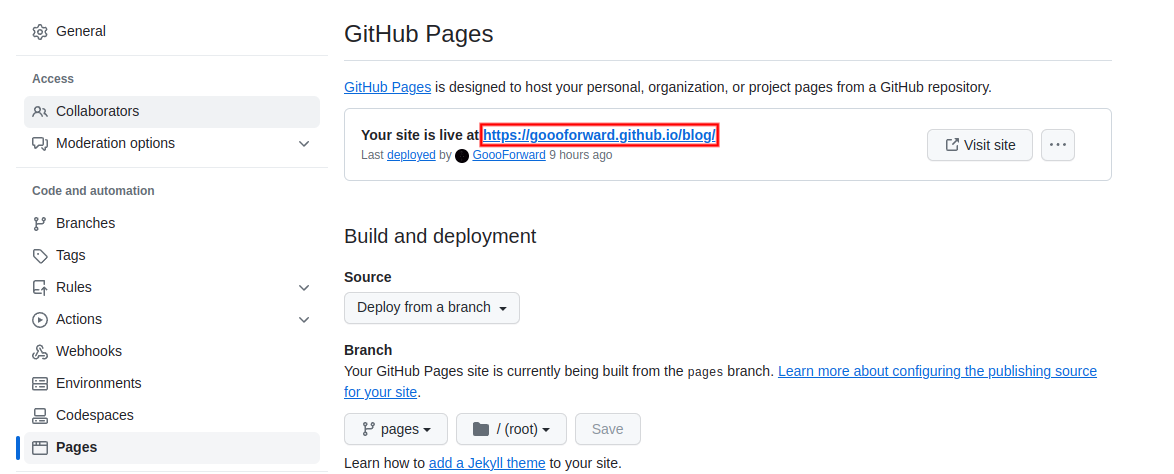Open the pages branch selector dropdown

[x=396, y=429]
